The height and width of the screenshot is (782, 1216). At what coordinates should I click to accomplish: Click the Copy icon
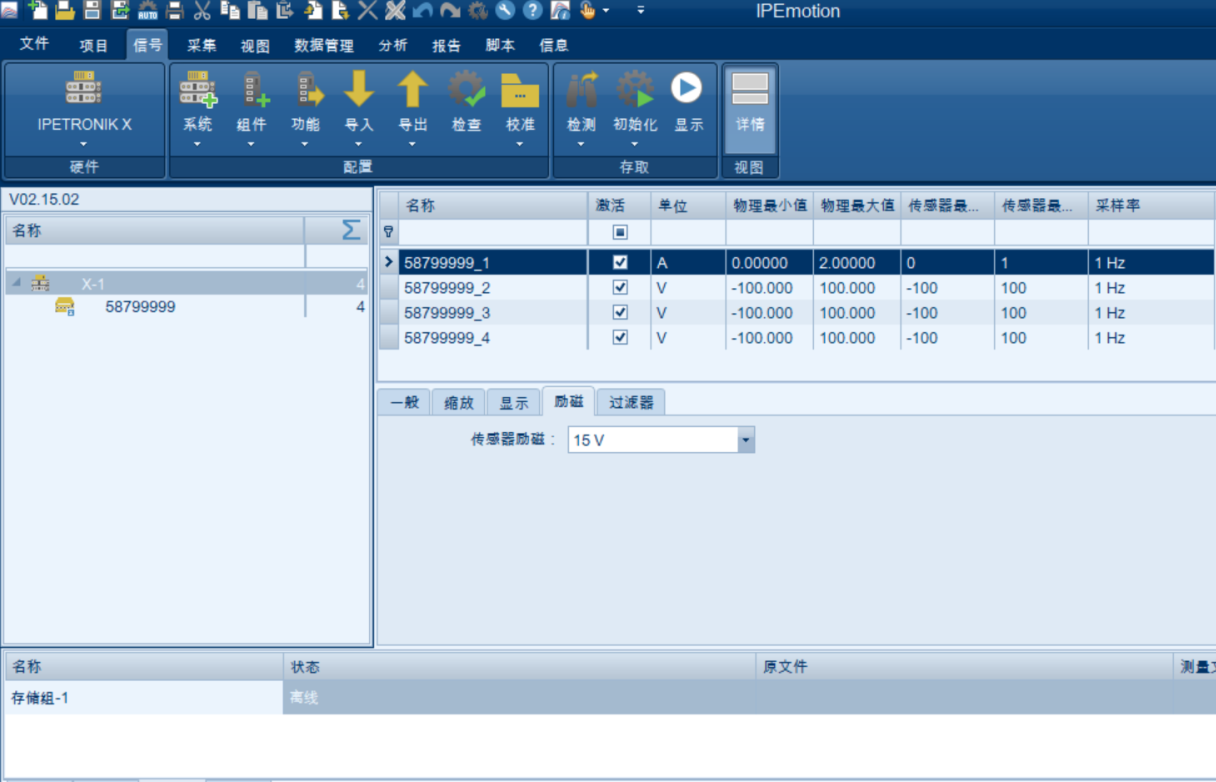tap(230, 11)
